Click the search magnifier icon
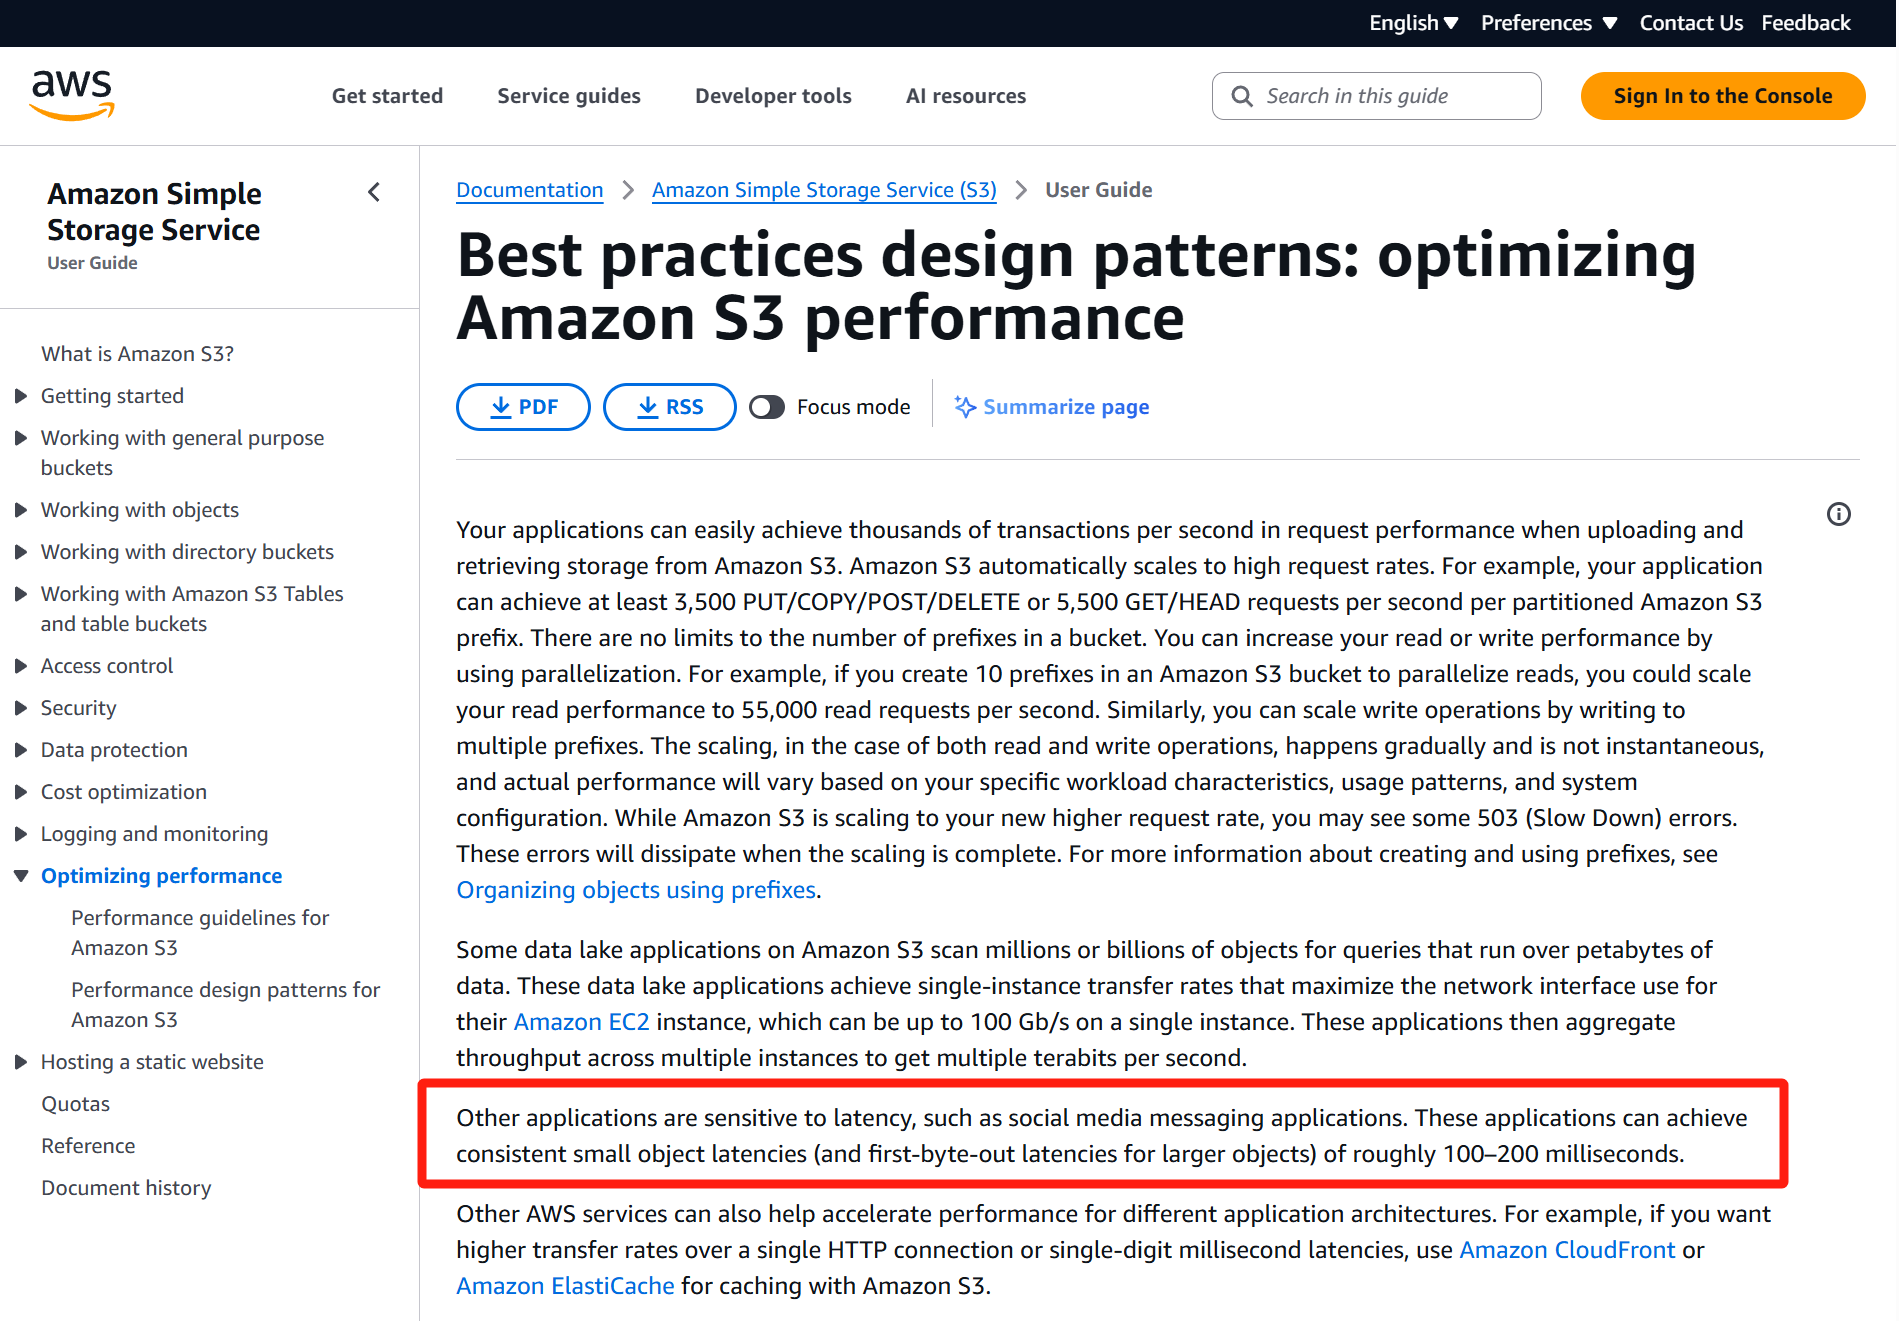The image size is (1899, 1321). pyautogui.click(x=1242, y=96)
